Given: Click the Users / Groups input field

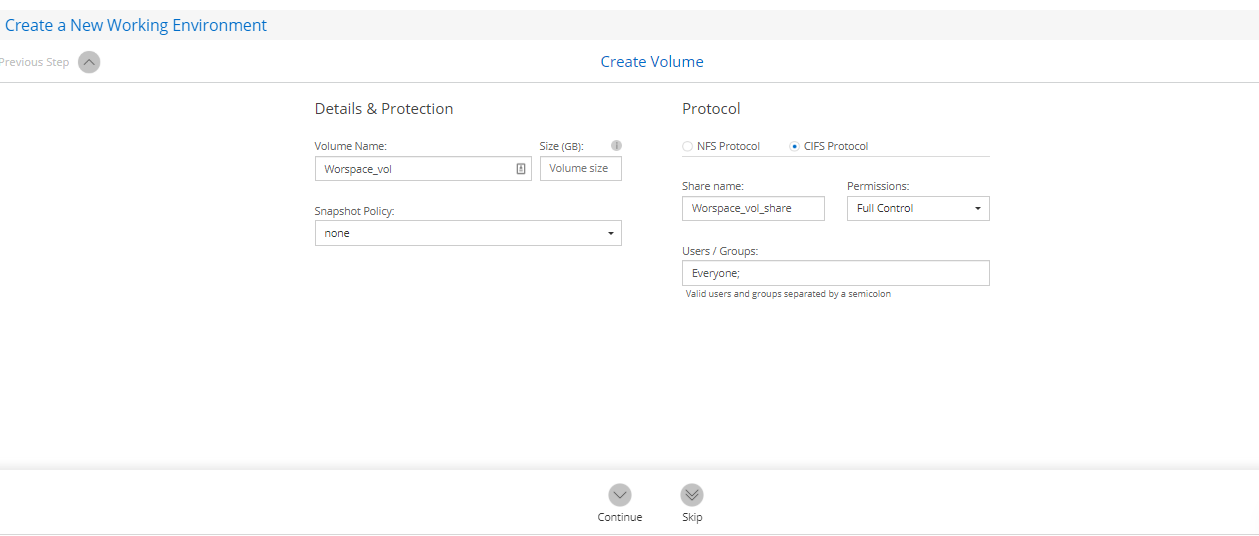Looking at the screenshot, I should click(835, 273).
